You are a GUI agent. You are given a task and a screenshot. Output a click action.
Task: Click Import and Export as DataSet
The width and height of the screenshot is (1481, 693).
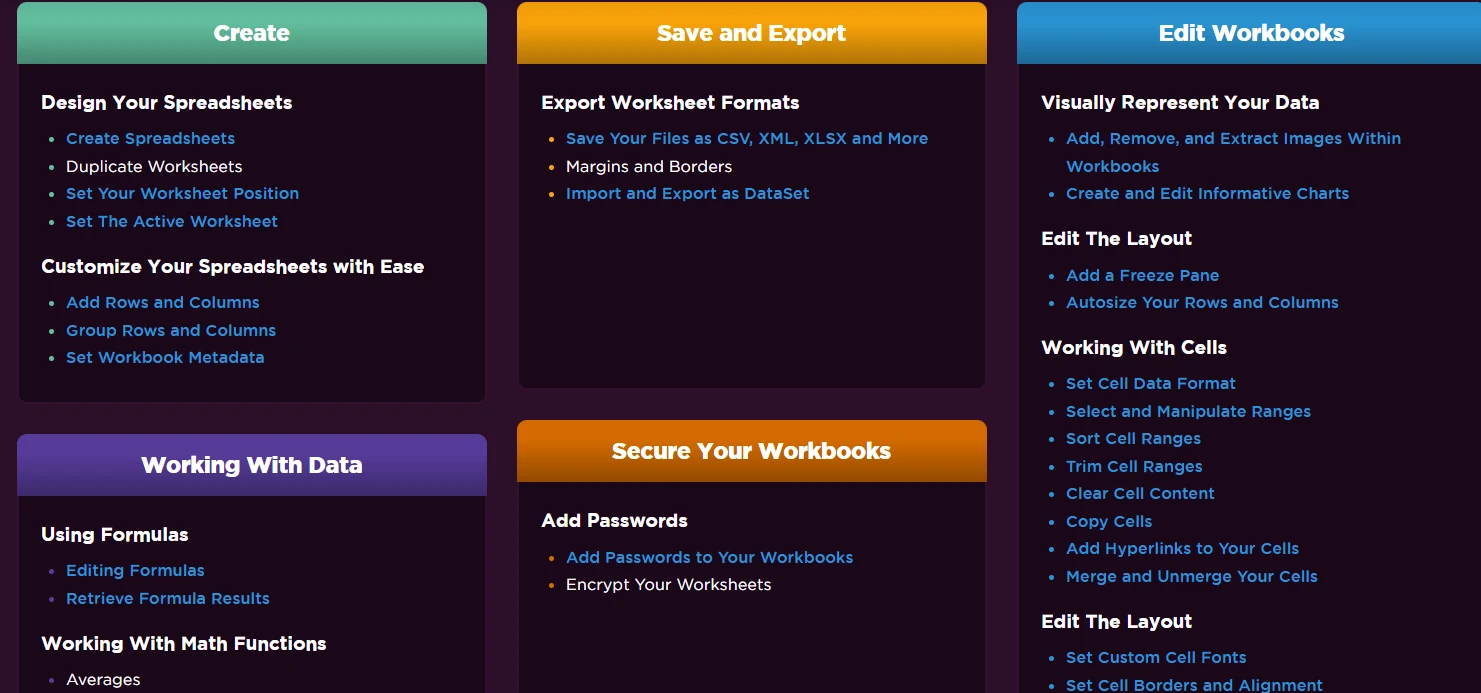[687, 194]
